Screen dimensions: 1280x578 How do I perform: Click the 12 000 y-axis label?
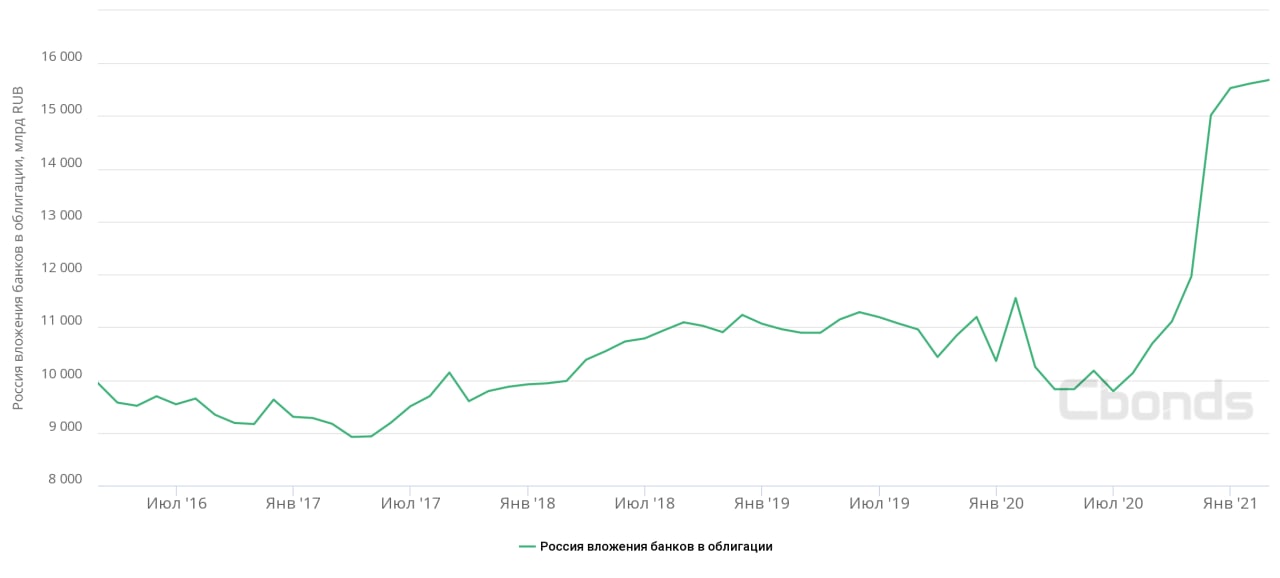tap(62, 268)
